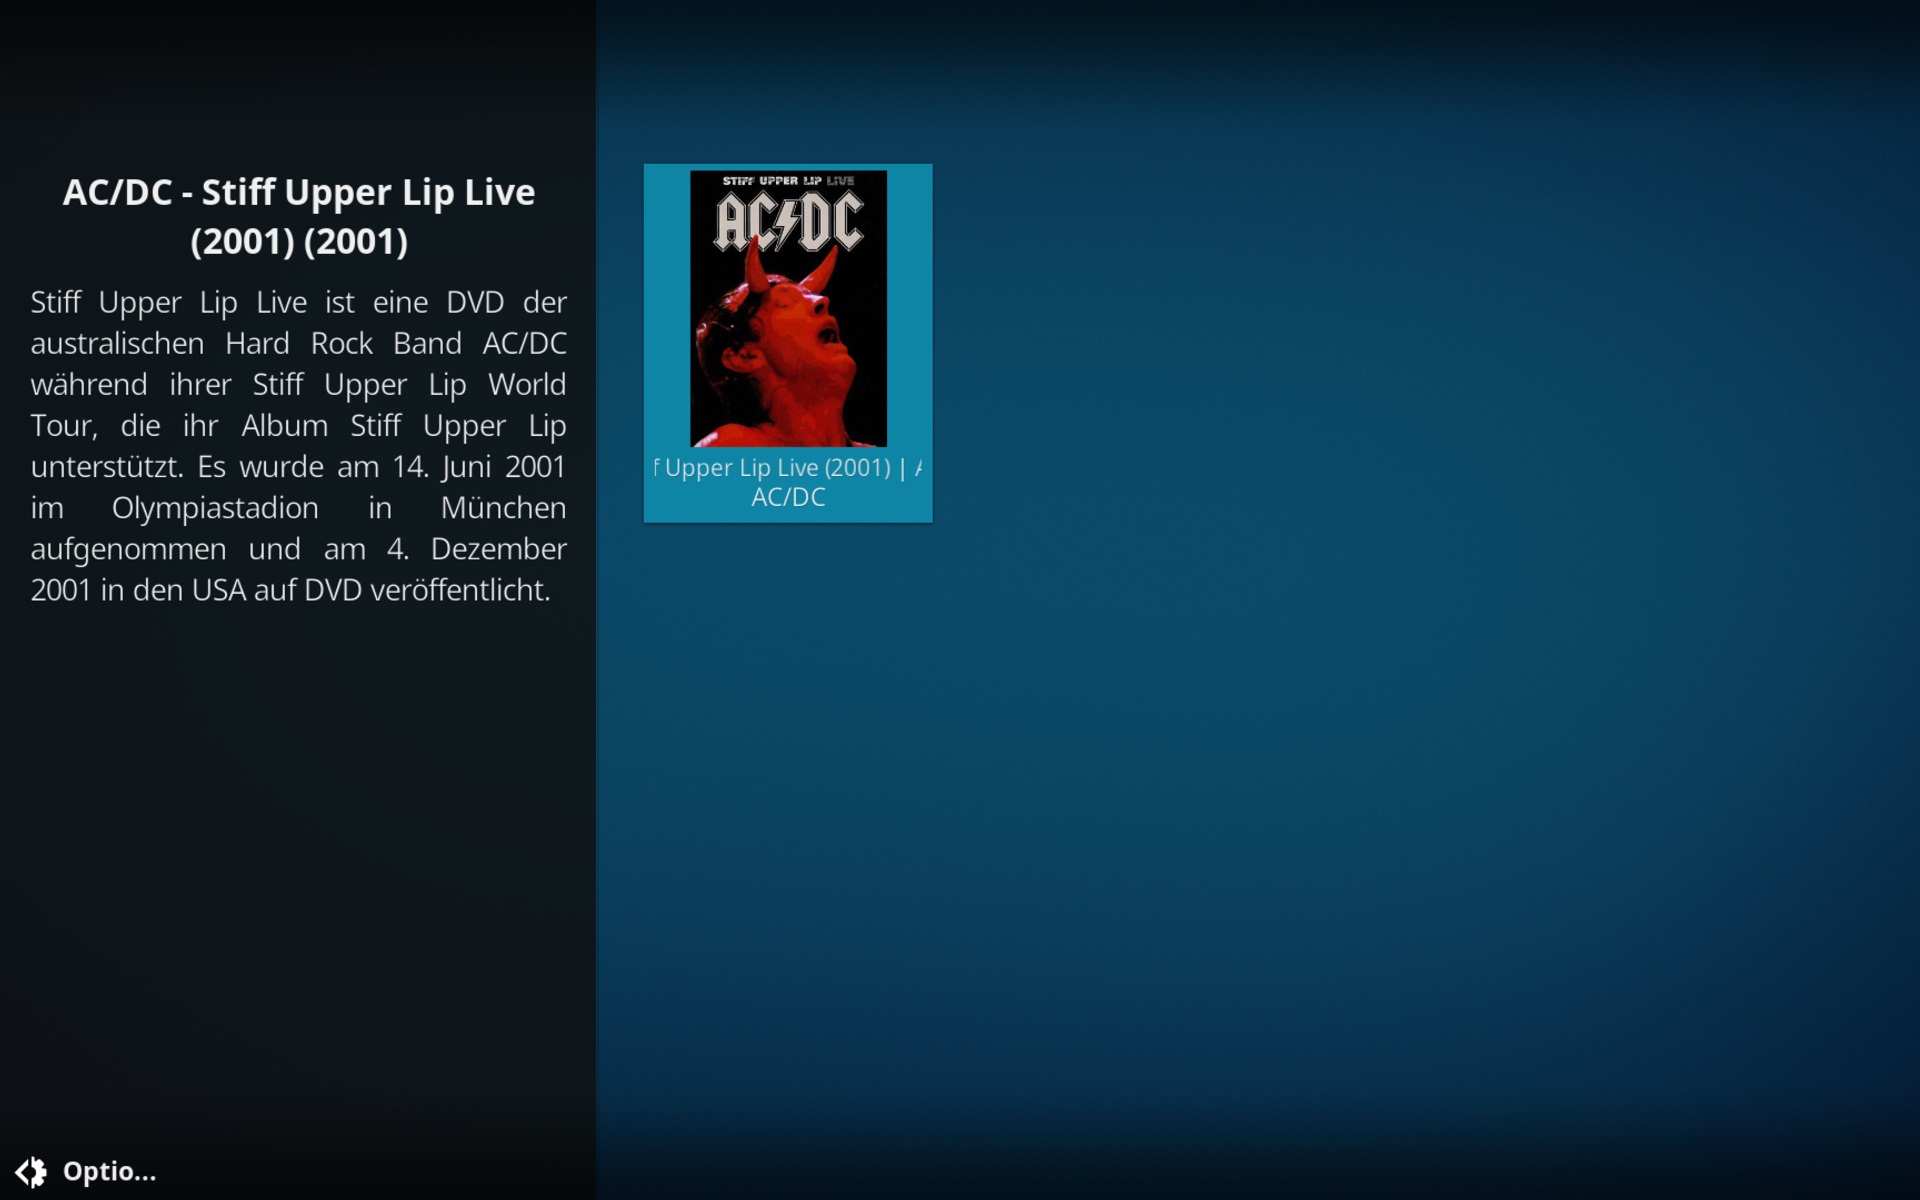1920x1200 pixels.
Task: Open the Options gear icon
Action: (x=31, y=1171)
